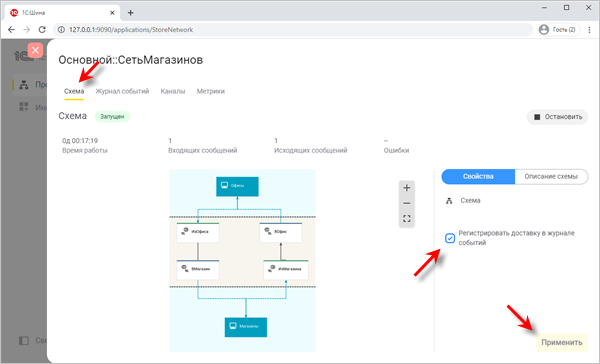Uncheck Регистрировать доставку в журнале событий
Viewport: 600px width, 364px height.
(450, 238)
